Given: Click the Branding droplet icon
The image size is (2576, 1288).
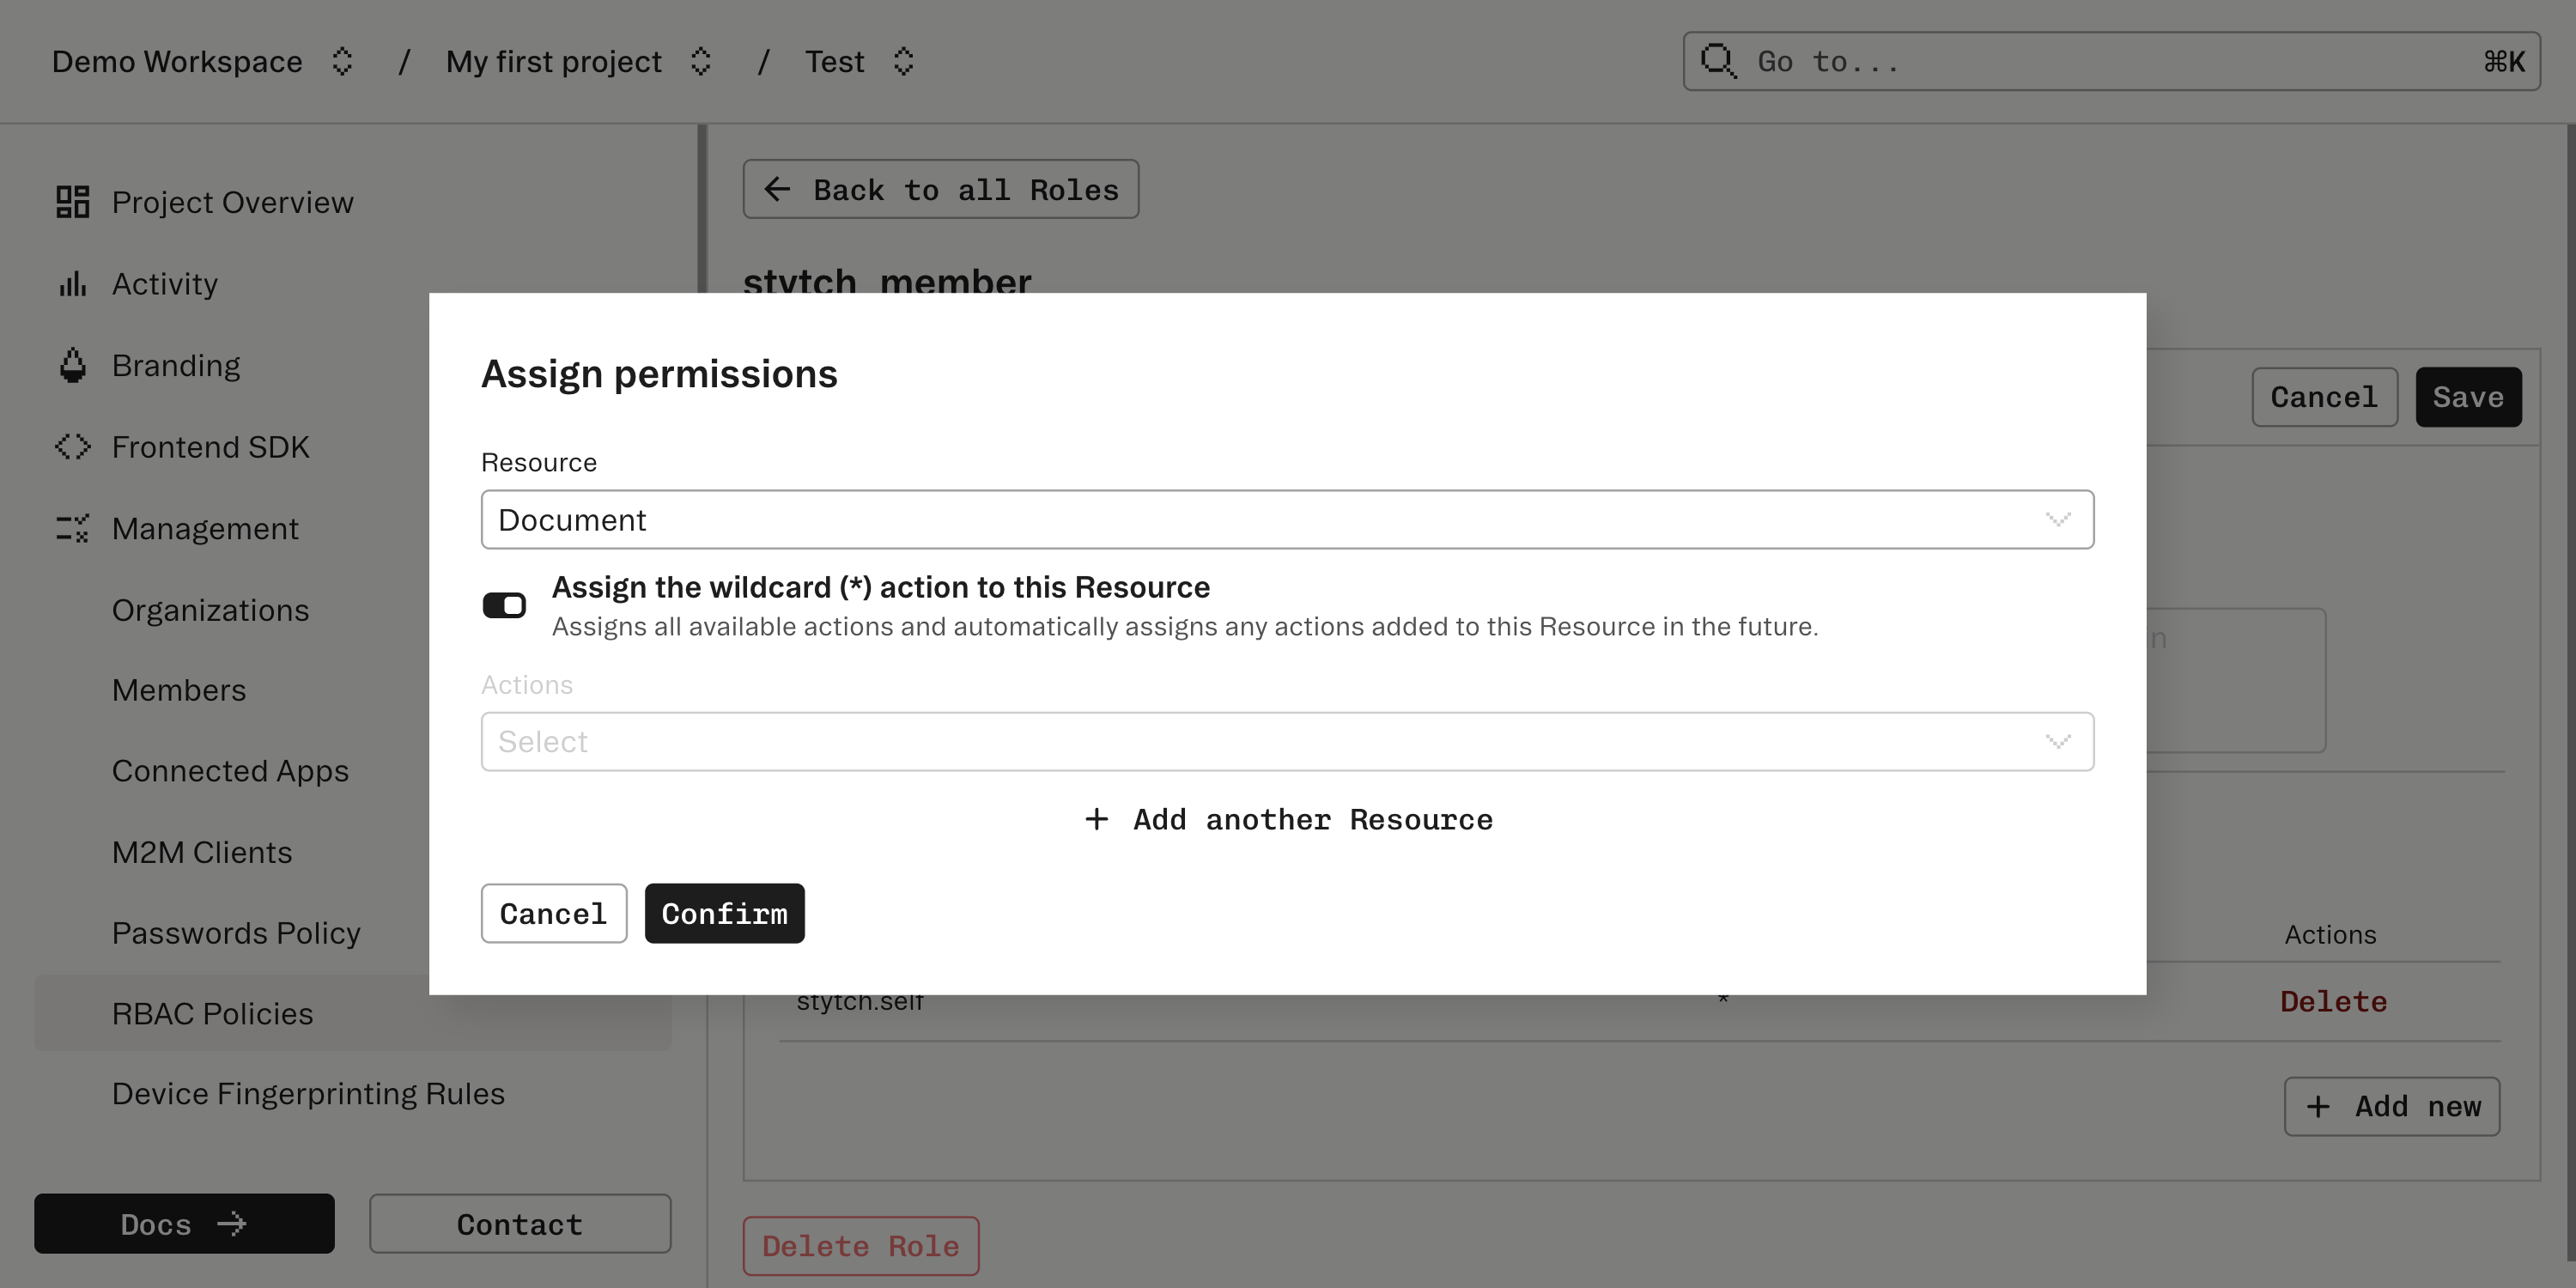Looking at the screenshot, I should 71,364.
